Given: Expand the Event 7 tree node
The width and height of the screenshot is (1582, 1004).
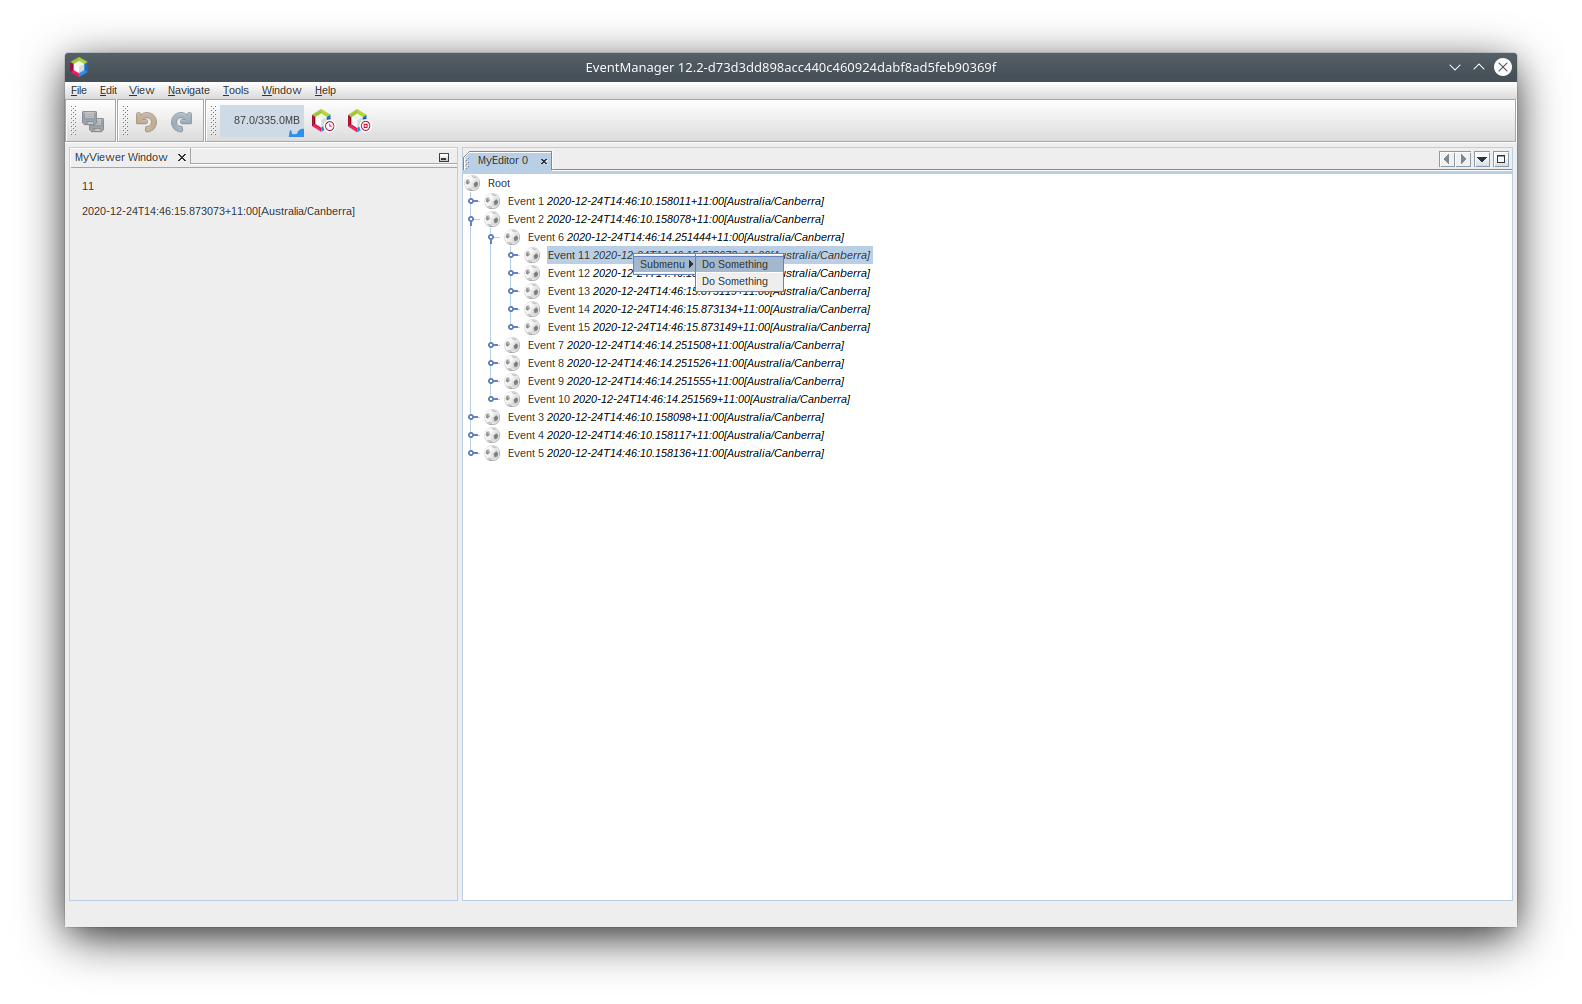Looking at the screenshot, I should (492, 345).
